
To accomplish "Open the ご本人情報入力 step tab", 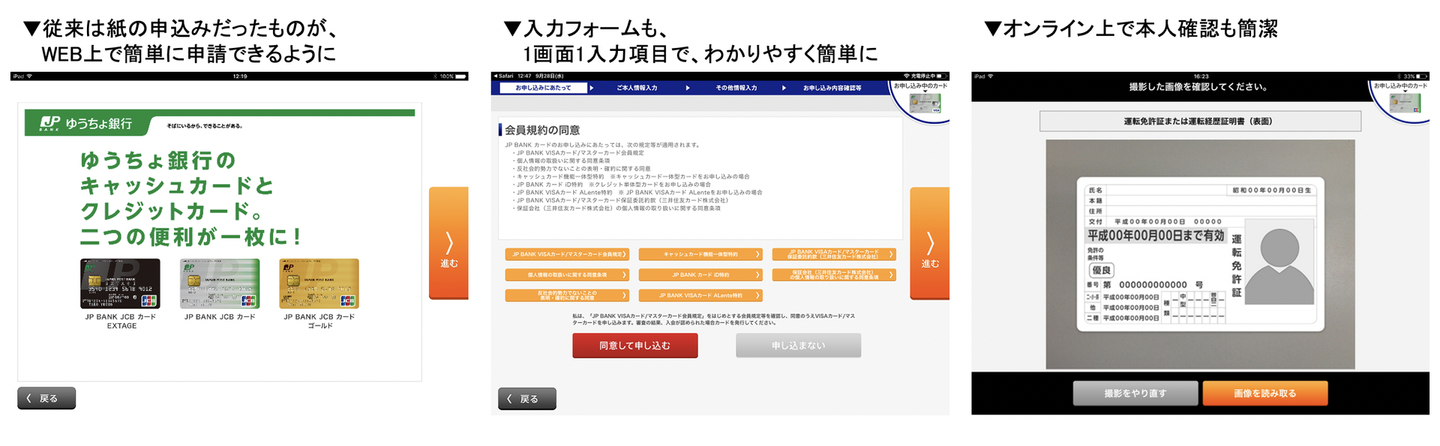I will (636, 88).
